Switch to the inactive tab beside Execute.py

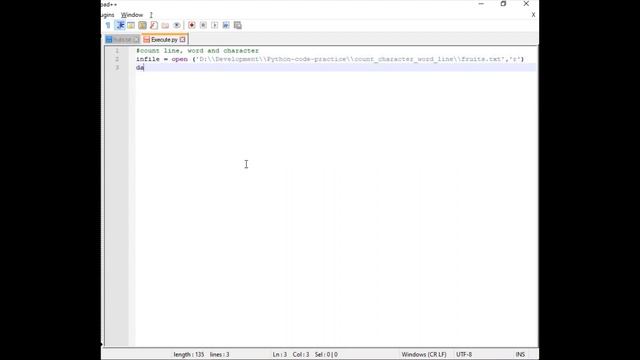pyautogui.click(x=122, y=40)
